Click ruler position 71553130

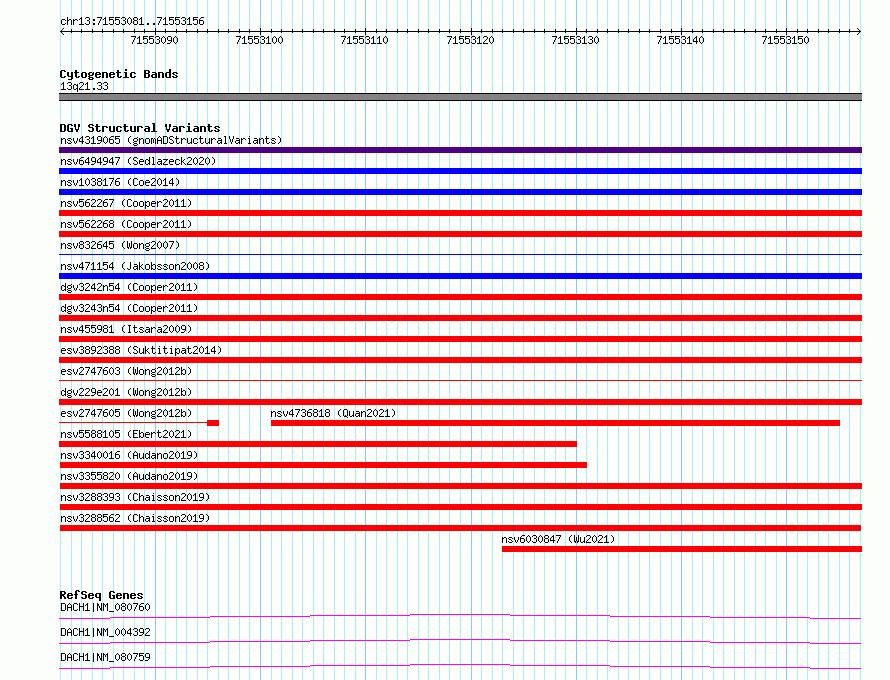[x=576, y=40]
